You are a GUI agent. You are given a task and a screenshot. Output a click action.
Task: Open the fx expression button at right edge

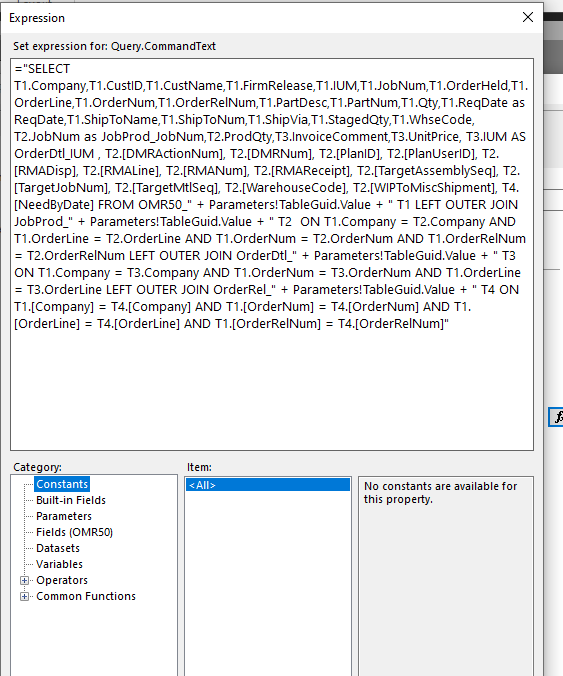(557, 417)
